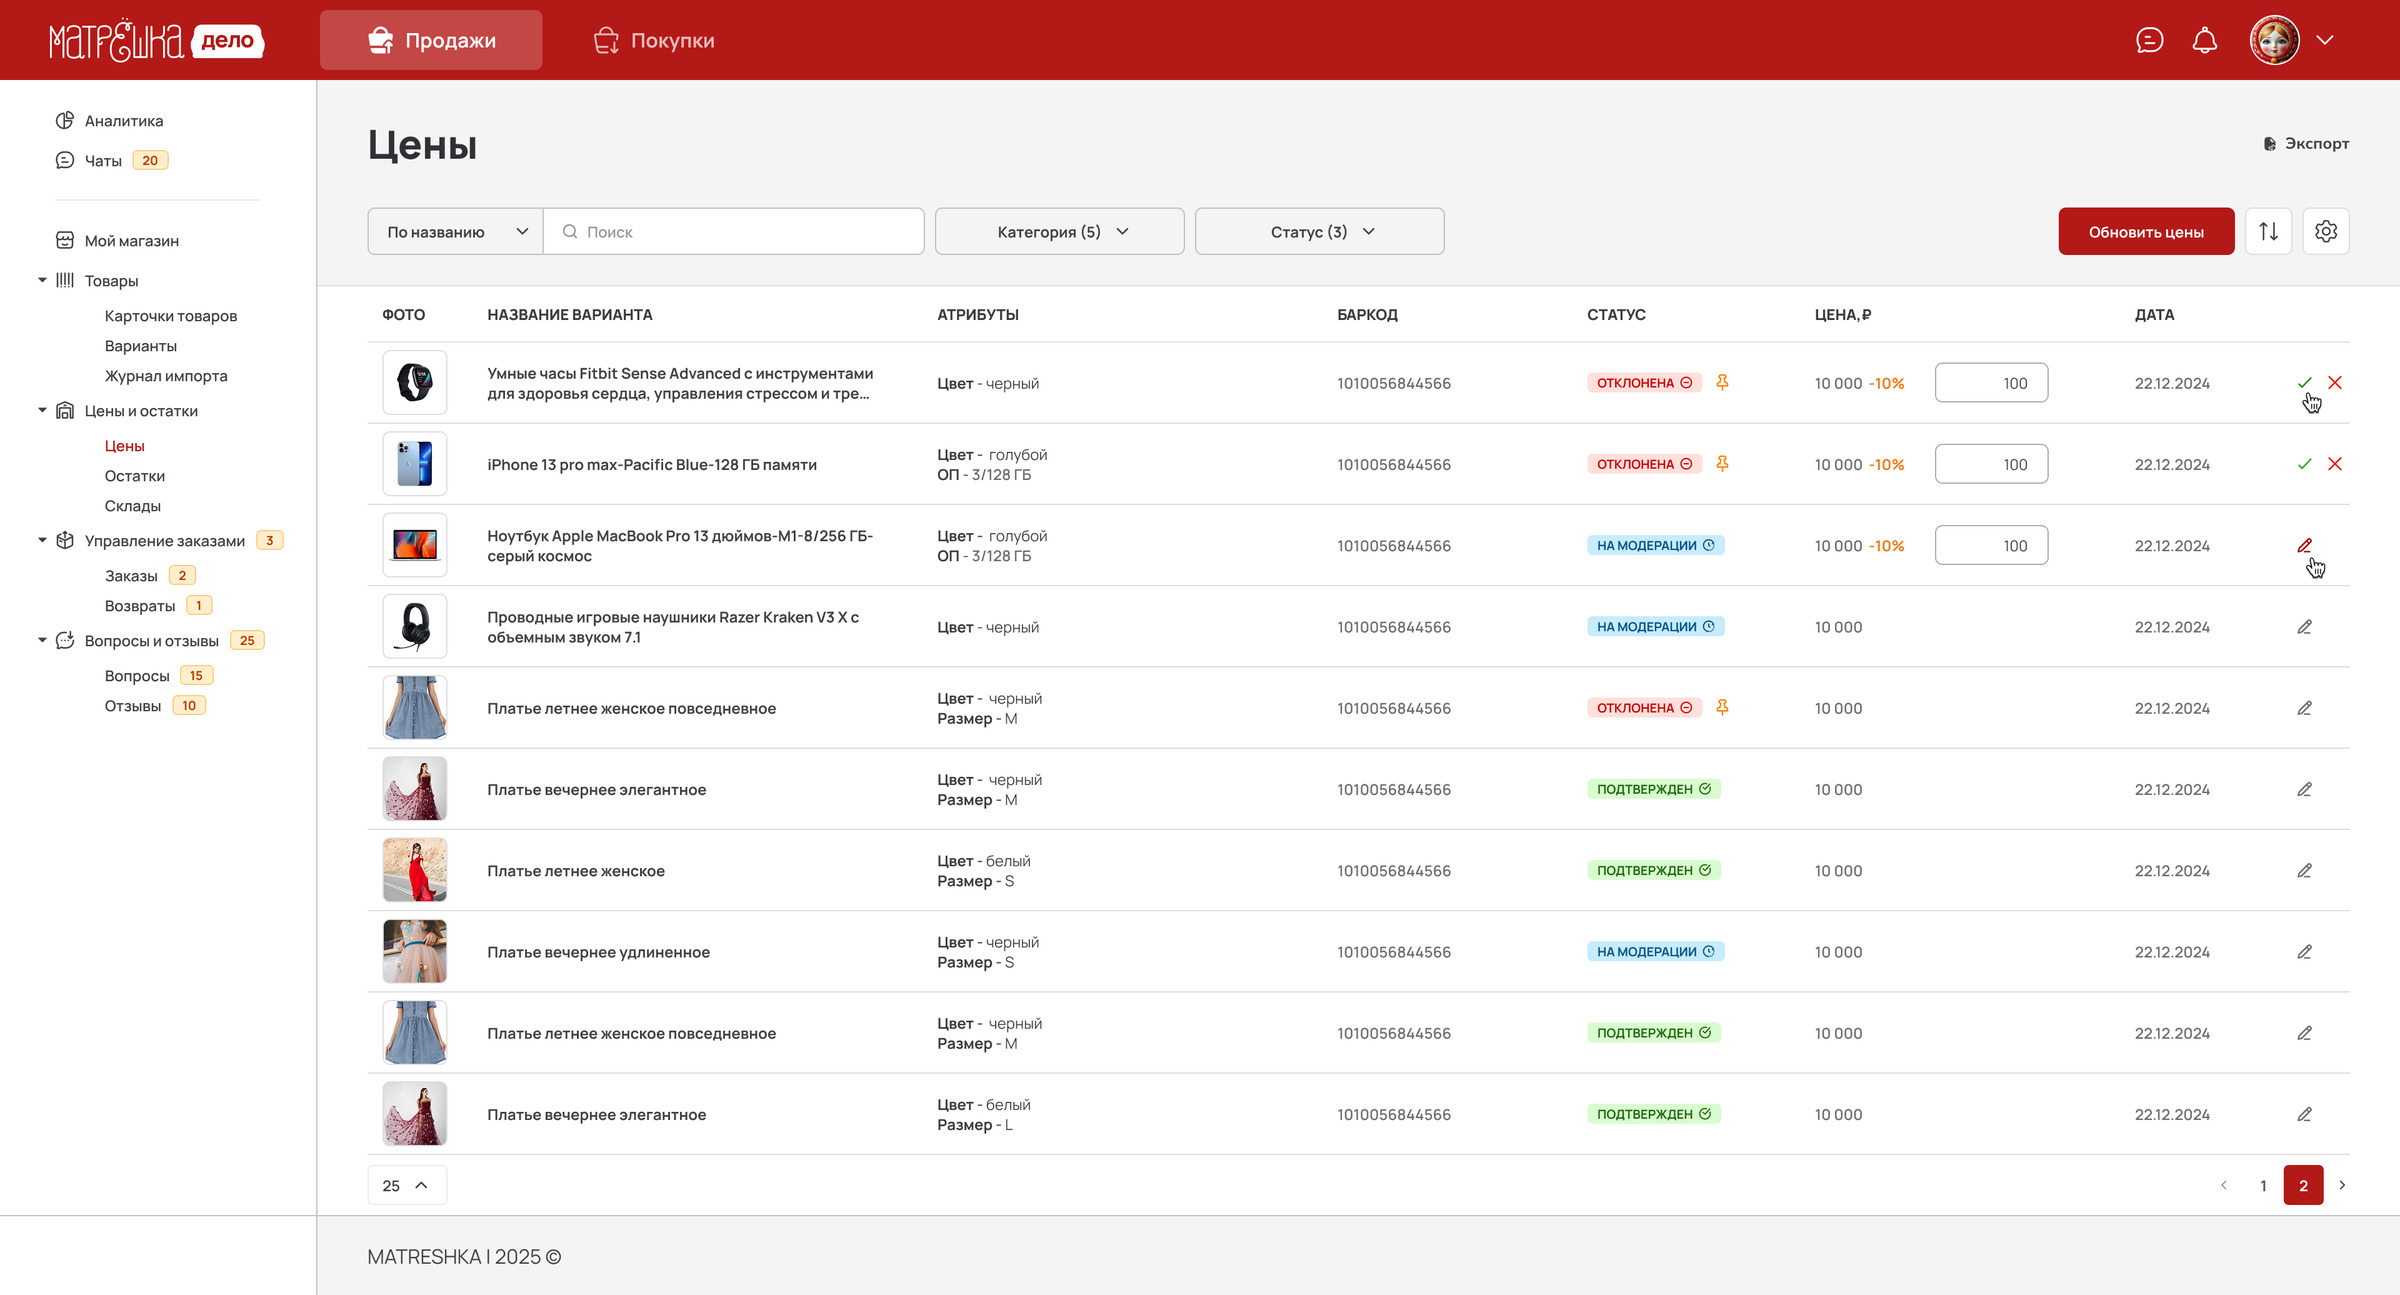
Task: Click the Аналитика sidebar icon
Action: [x=65, y=120]
